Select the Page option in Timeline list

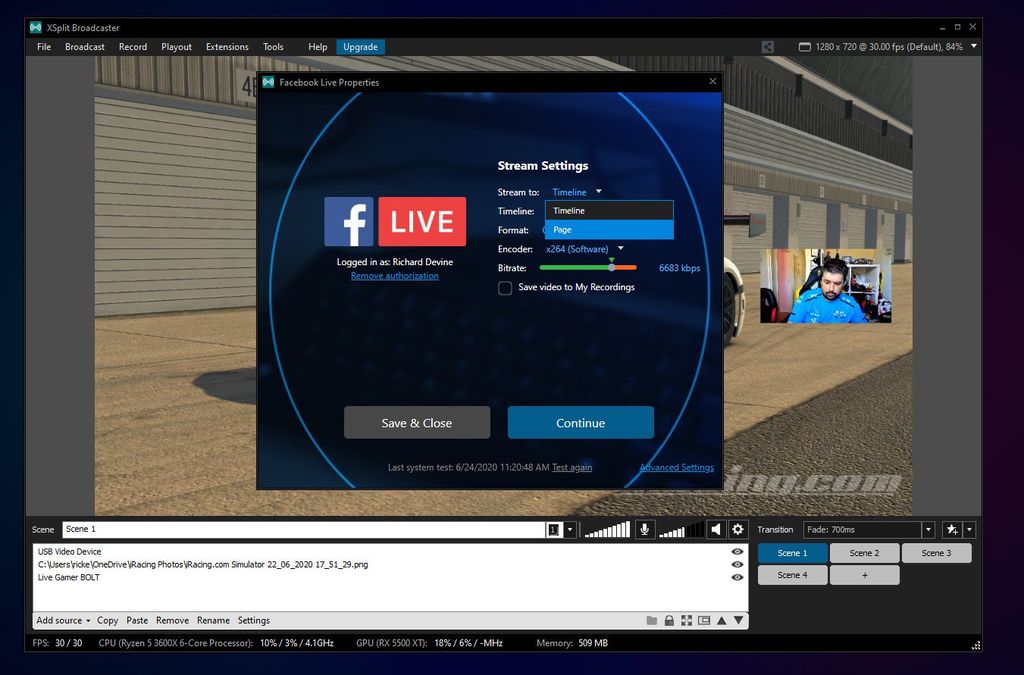(608, 230)
